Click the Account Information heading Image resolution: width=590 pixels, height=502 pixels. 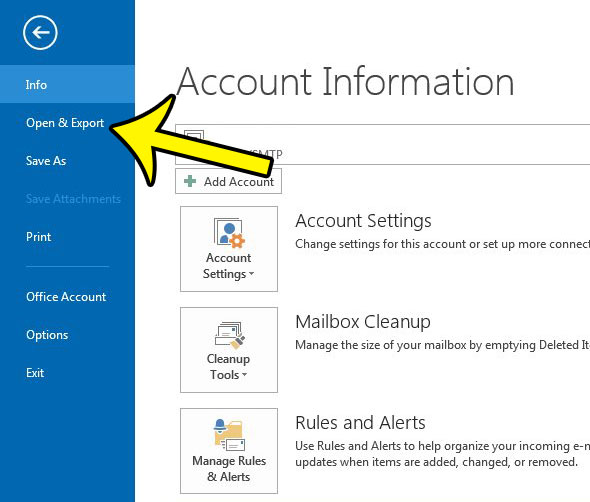(x=345, y=81)
